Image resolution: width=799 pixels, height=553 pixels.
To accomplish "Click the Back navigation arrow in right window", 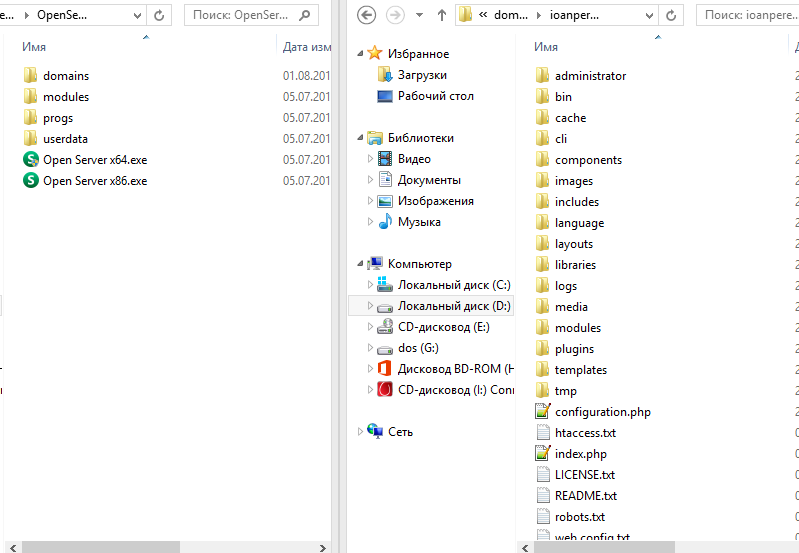I will [x=367, y=16].
